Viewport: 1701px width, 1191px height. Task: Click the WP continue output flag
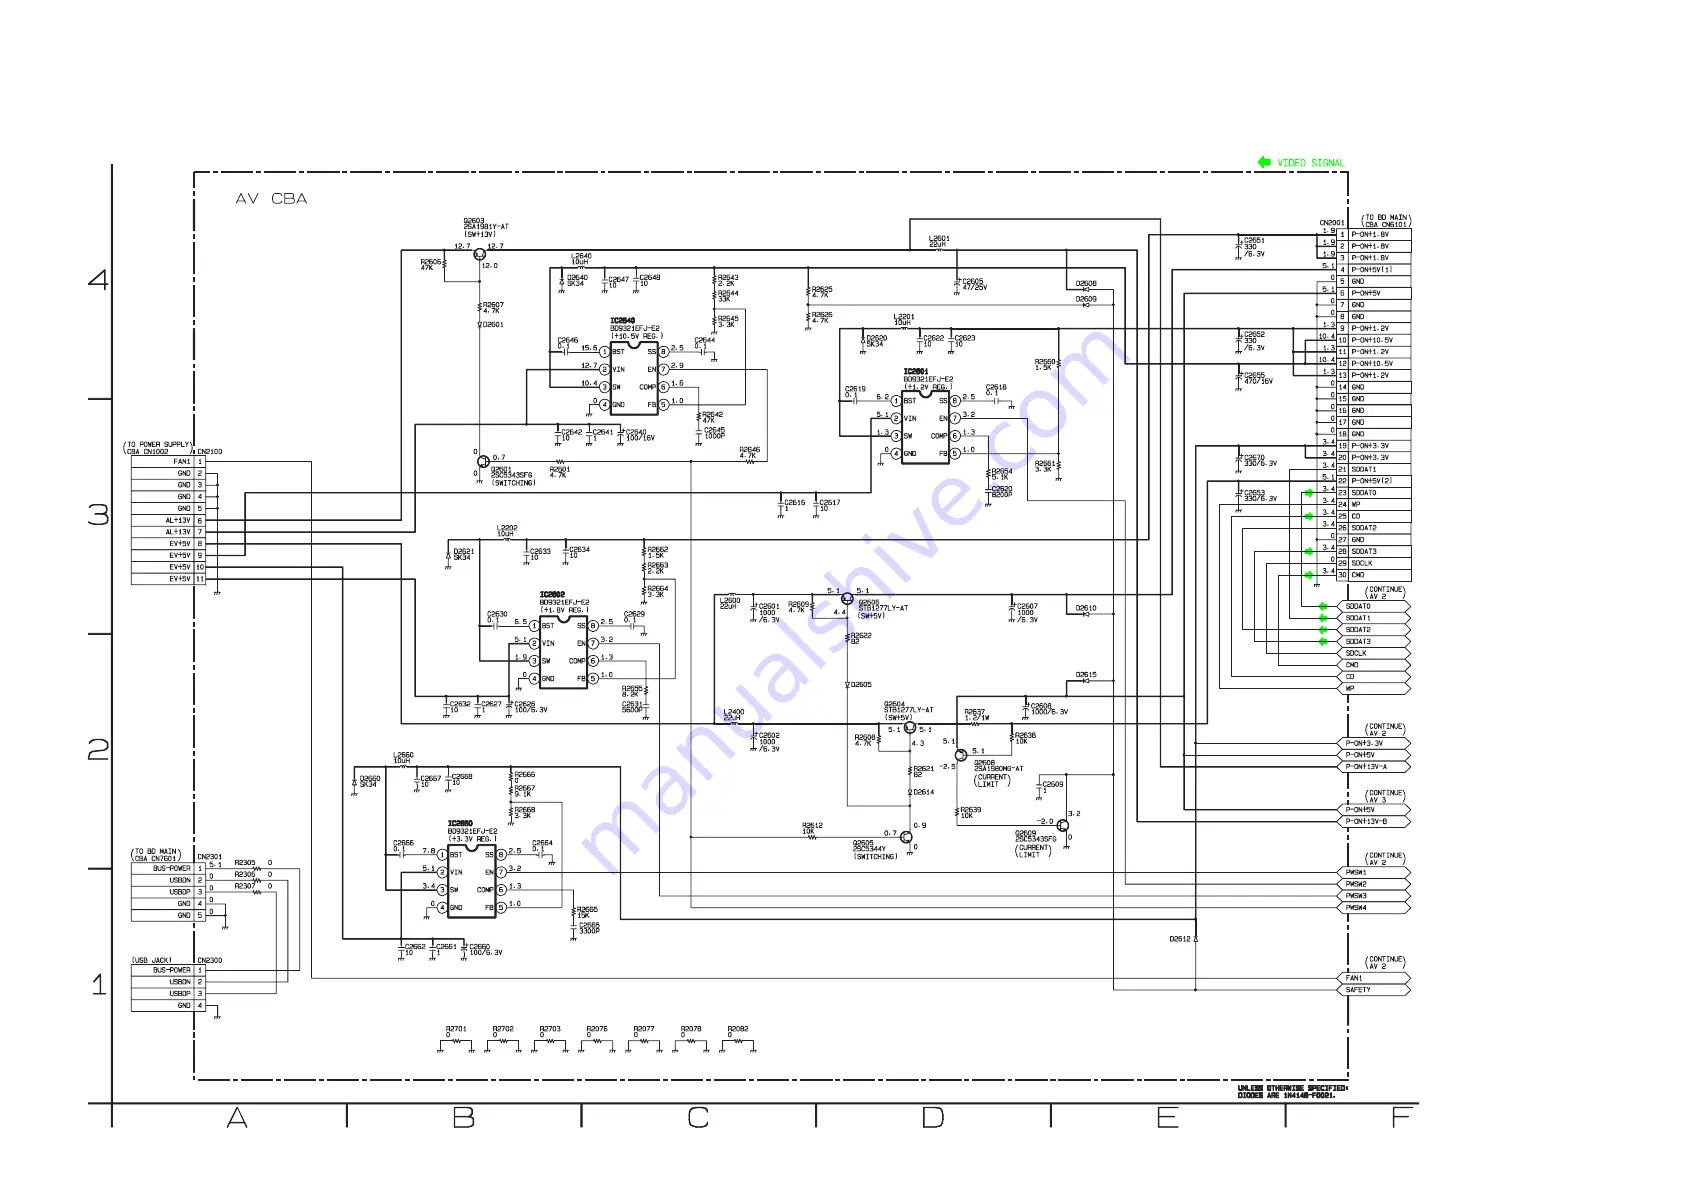[1374, 689]
